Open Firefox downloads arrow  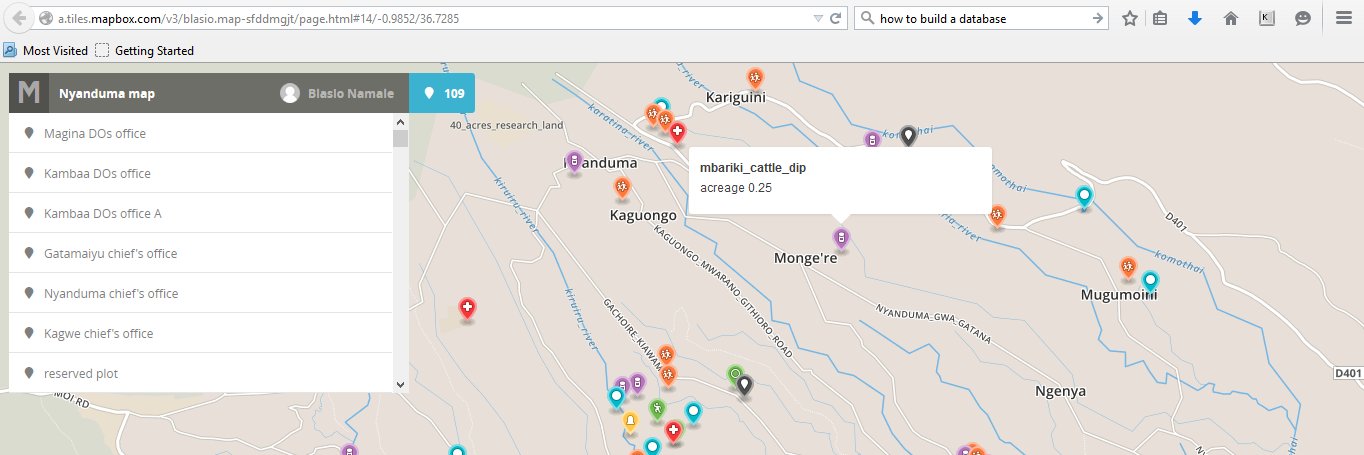[1195, 18]
